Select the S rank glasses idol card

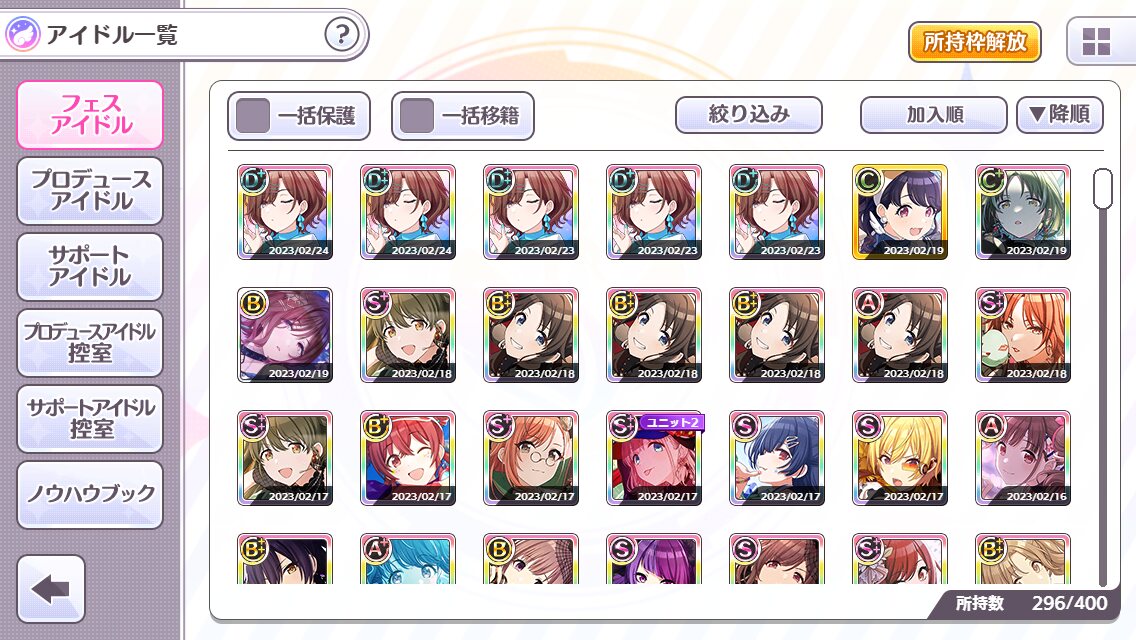point(530,458)
